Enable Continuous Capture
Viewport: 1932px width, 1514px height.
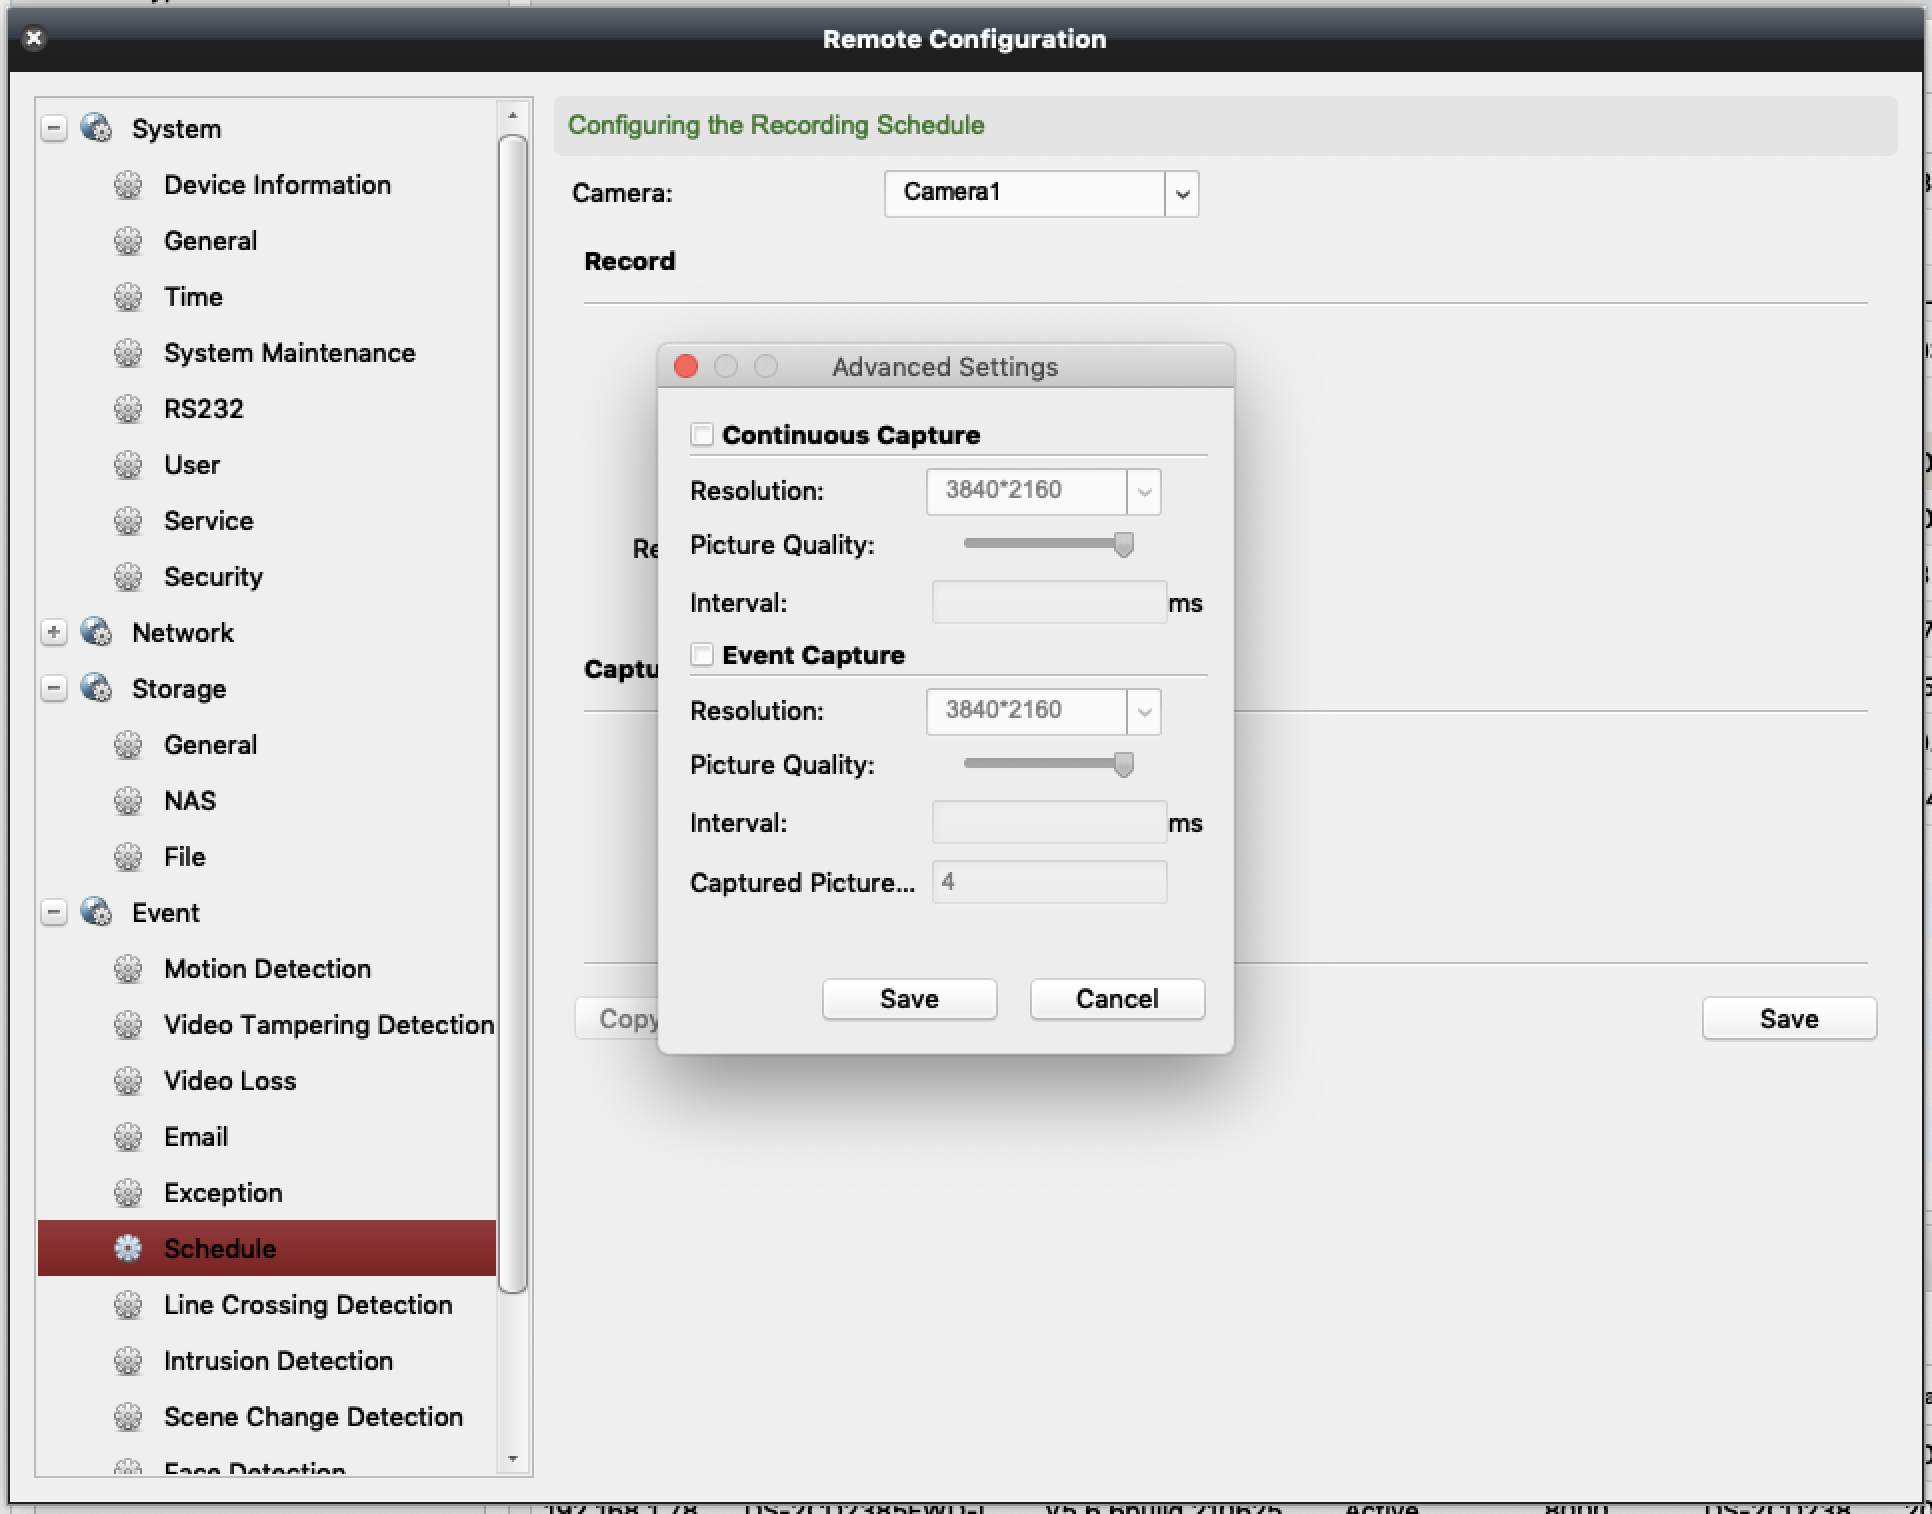pos(702,434)
